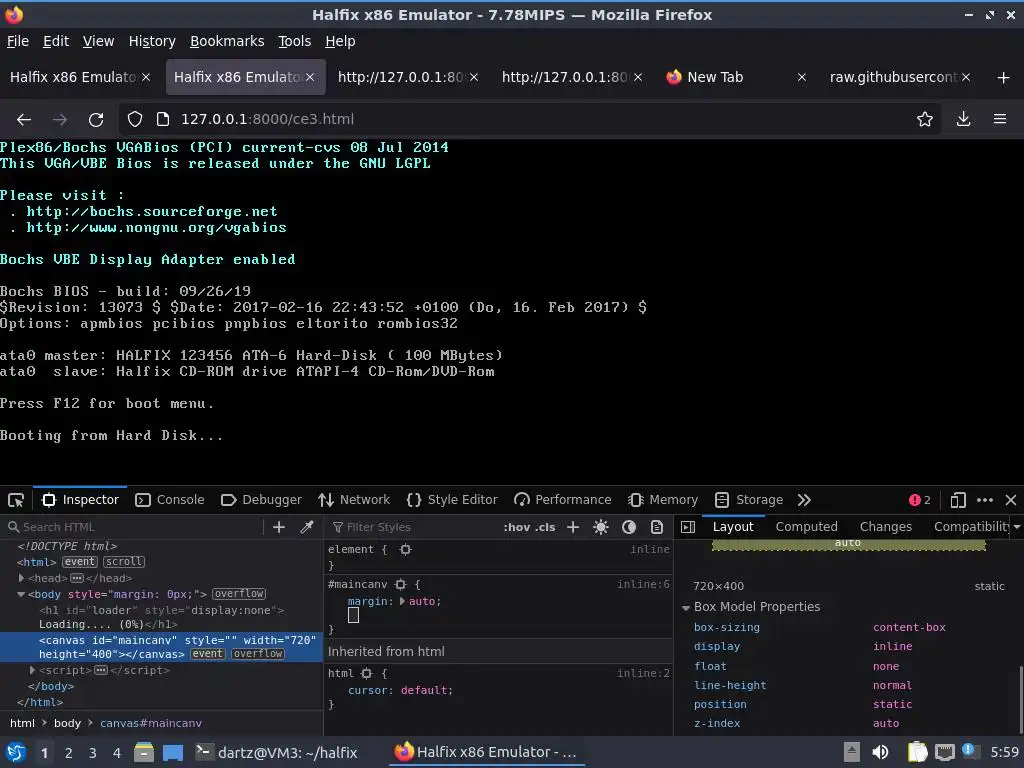This screenshot has height=768, width=1024.
Task: Select the Changes sidebar tab
Action: point(886,527)
